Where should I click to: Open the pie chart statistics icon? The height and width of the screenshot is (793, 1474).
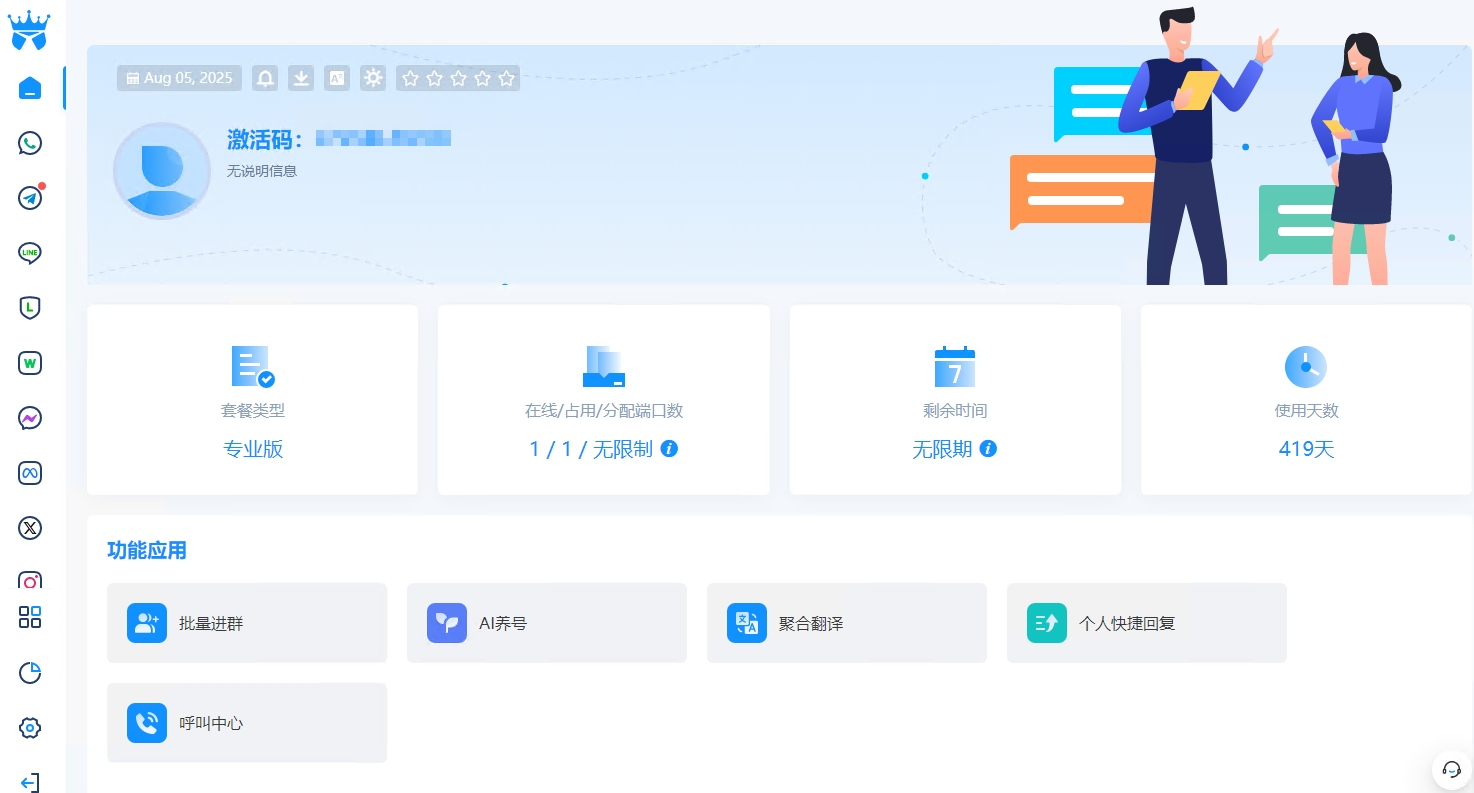(30, 673)
